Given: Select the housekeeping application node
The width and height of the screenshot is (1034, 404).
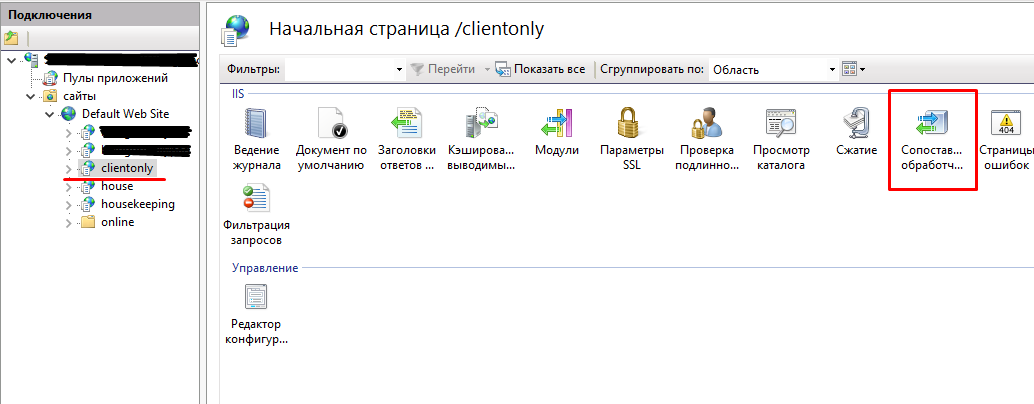Looking at the screenshot, I should pyautogui.click(x=138, y=204).
